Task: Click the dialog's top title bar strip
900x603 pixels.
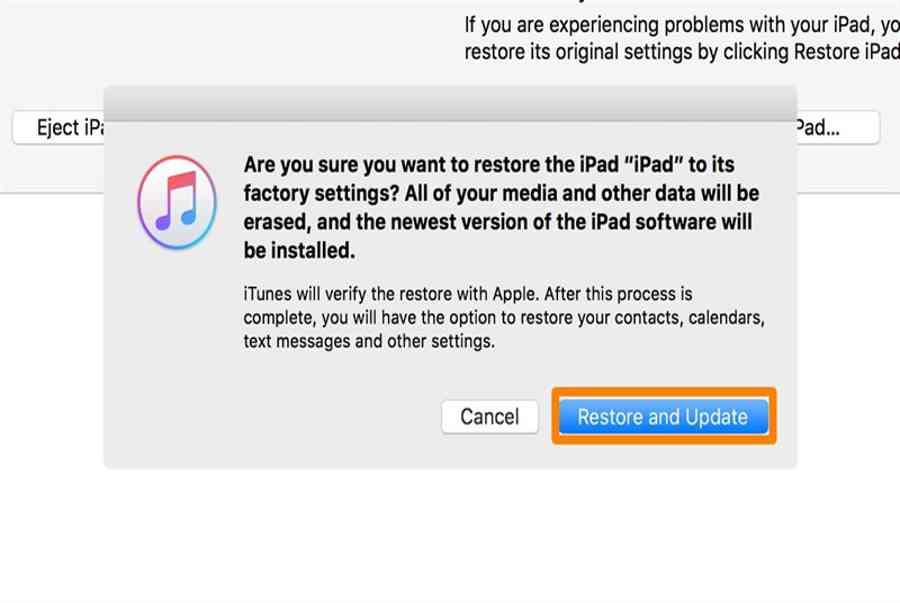Action: pyautogui.click(x=450, y=102)
